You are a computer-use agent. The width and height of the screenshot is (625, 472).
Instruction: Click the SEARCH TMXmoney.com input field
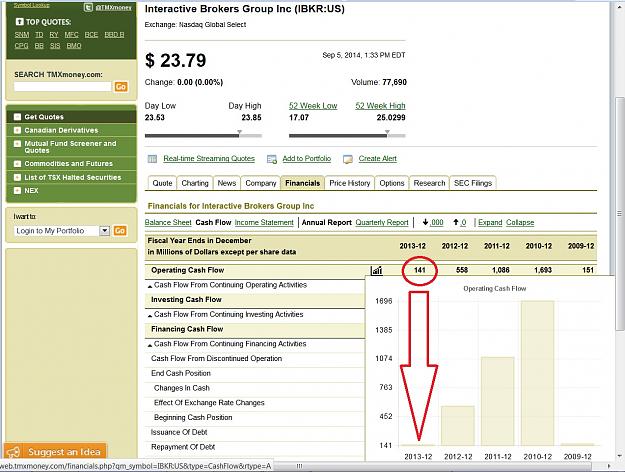63,87
